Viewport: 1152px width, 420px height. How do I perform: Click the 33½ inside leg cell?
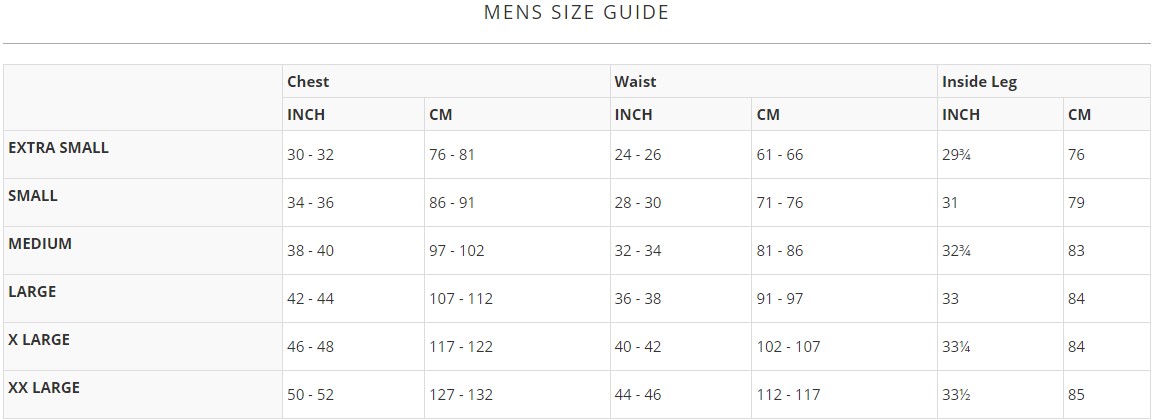tap(956, 395)
